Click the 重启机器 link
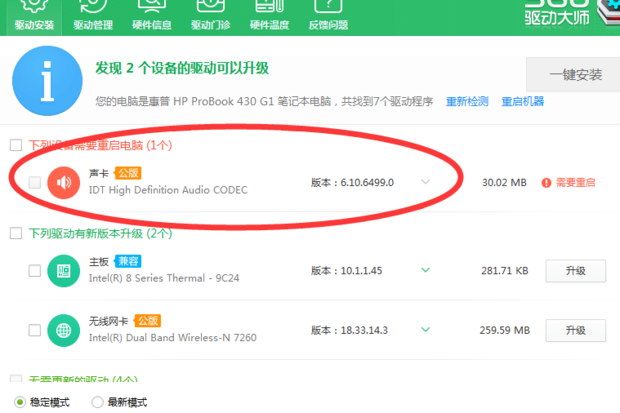 (523, 102)
